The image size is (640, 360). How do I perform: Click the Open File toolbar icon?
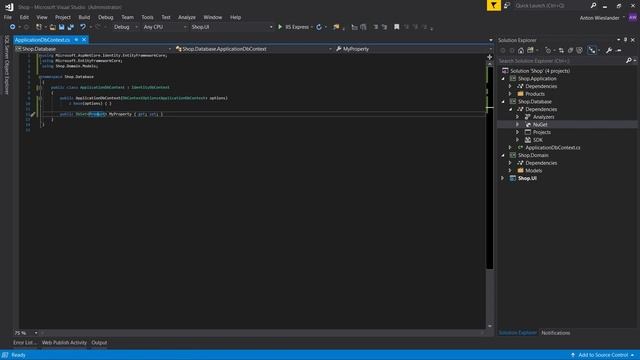click(x=52, y=27)
